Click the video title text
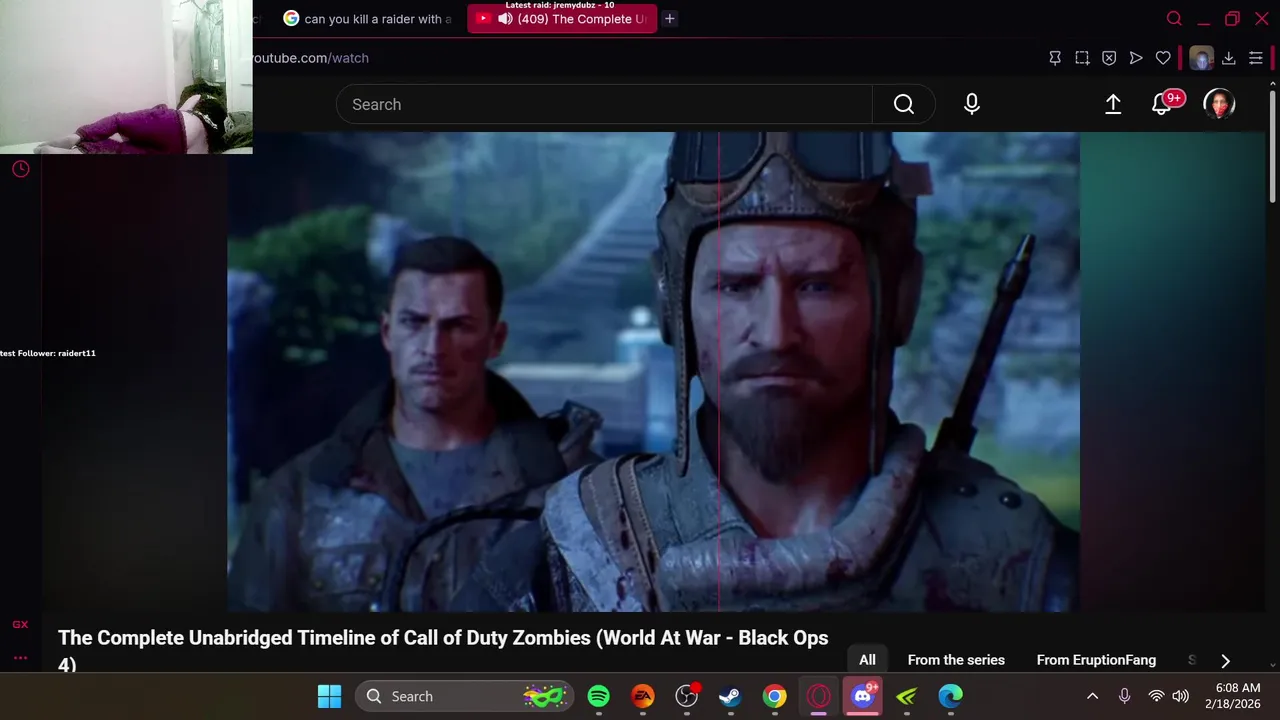 point(443,650)
